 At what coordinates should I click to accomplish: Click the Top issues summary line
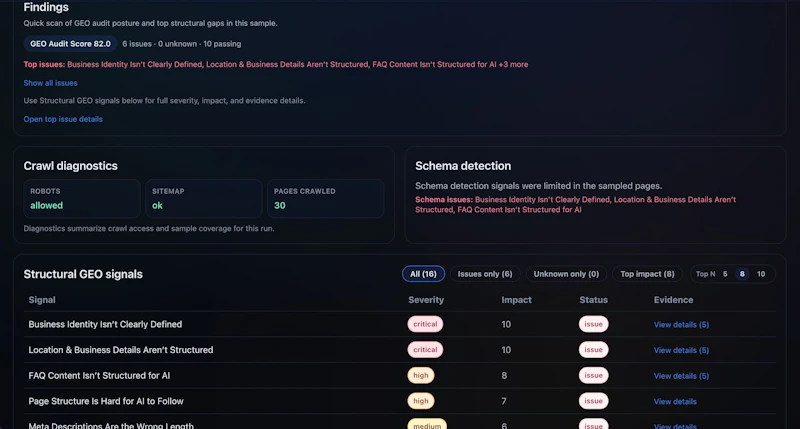(276, 64)
